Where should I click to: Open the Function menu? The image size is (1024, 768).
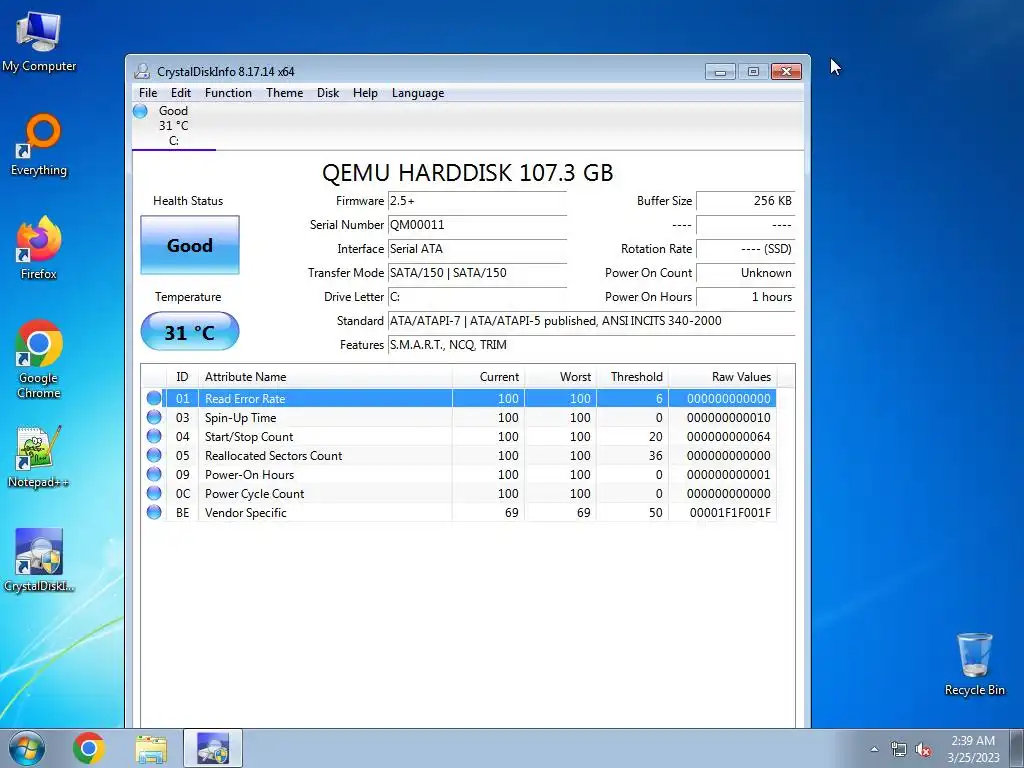[x=228, y=93]
